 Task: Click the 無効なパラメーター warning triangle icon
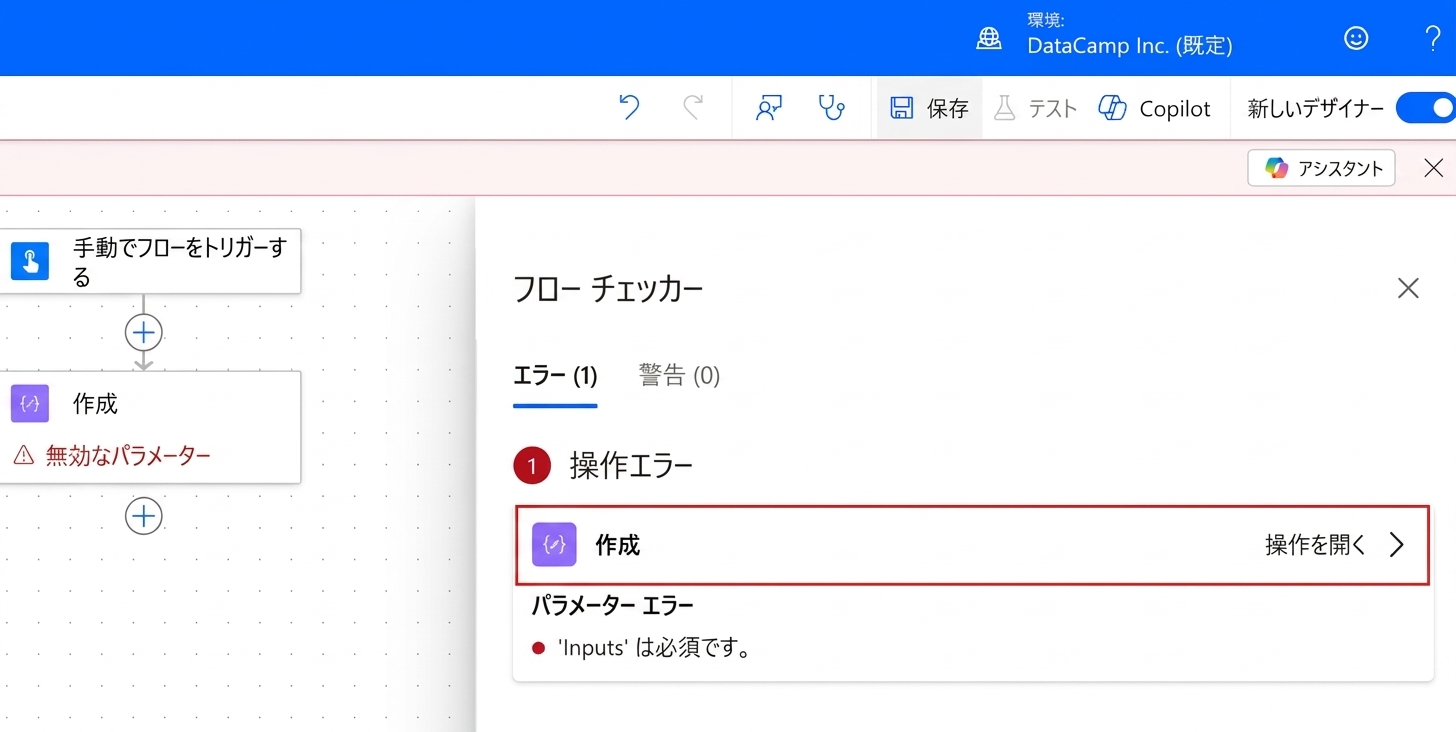24,456
